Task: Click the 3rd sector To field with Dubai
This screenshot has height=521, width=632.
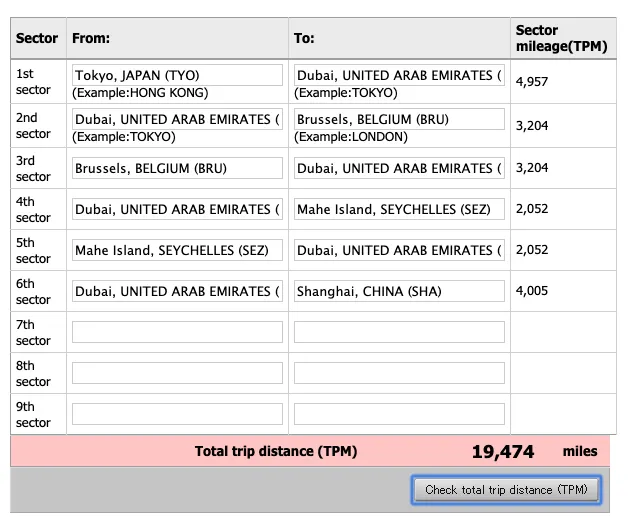Action: (x=399, y=169)
